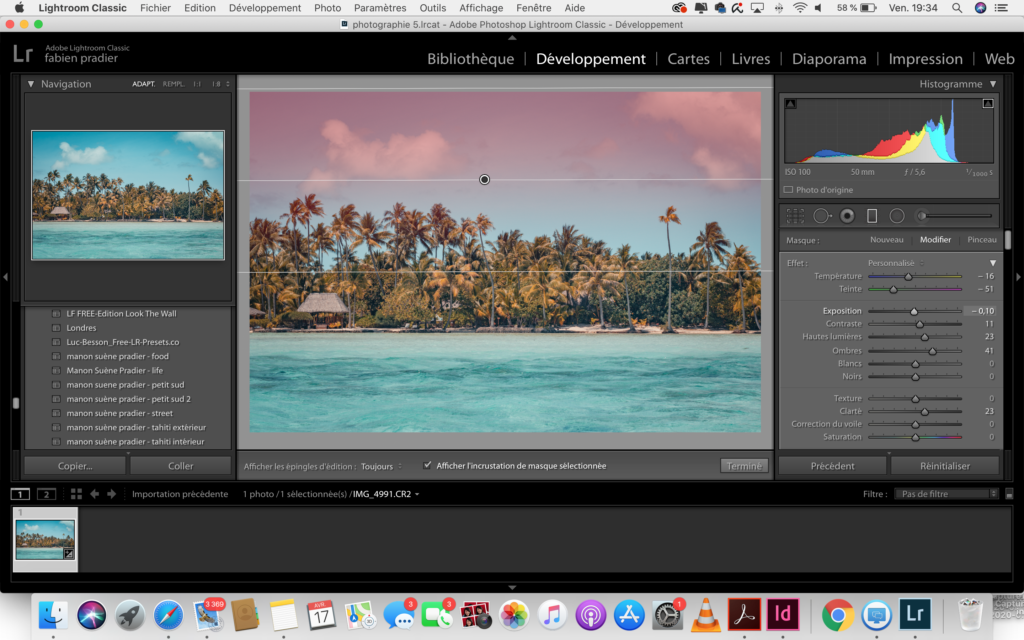Viewport: 1024px width, 640px height.
Task: Hide the right panel with side arrow
Action: point(1017,277)
